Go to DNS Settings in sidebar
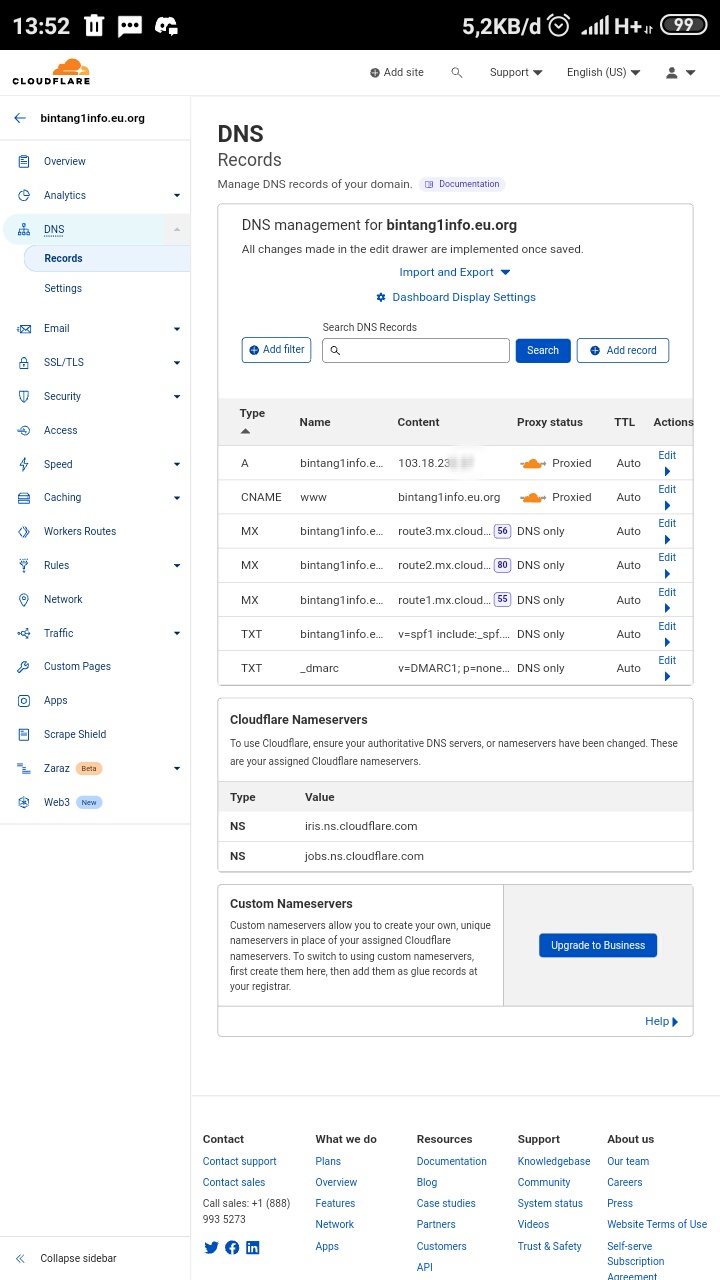Screen dimensions: 720x1280 63,288
